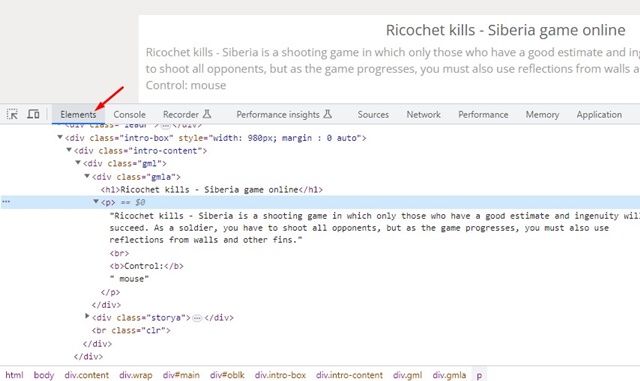Switch to the Application tab
Image resolution: width=640 pixels, height=381 pixels.
click(x=599, y=114)
